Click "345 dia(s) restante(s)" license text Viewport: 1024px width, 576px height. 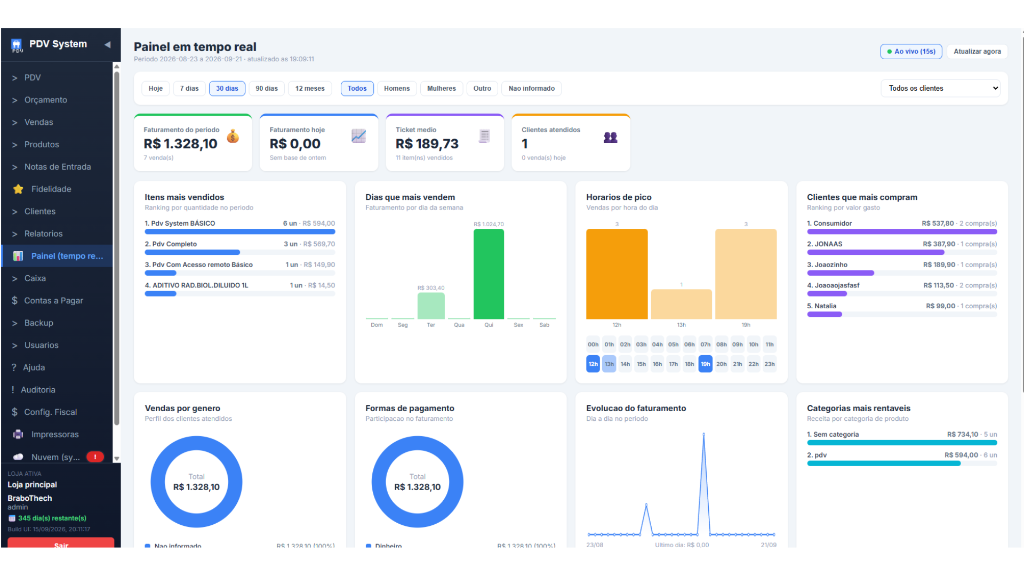52,519
